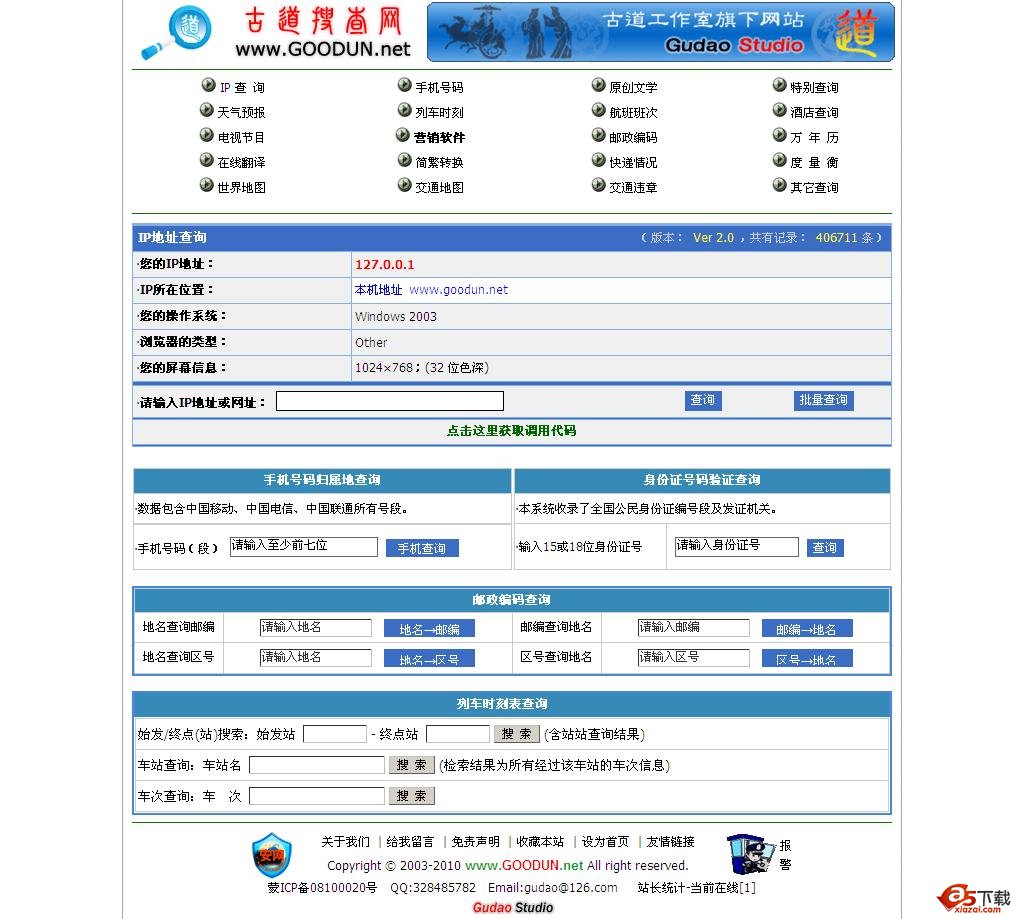Screen dimensions: 1024x919
Task: Click the 手机查询 phone lookup button
Action: (421, 548)
